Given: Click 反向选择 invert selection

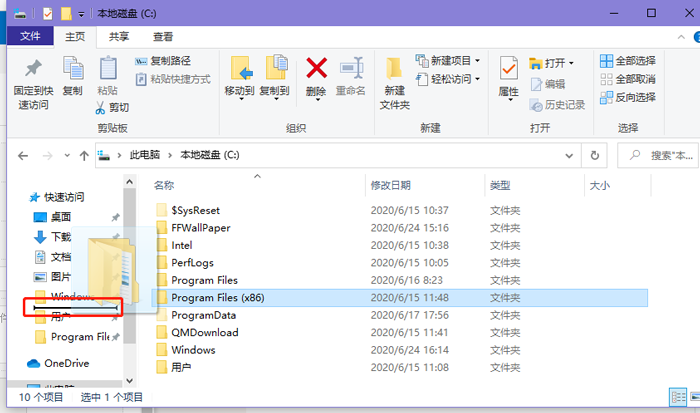Looking at the screenshot, I should (628, 97).
